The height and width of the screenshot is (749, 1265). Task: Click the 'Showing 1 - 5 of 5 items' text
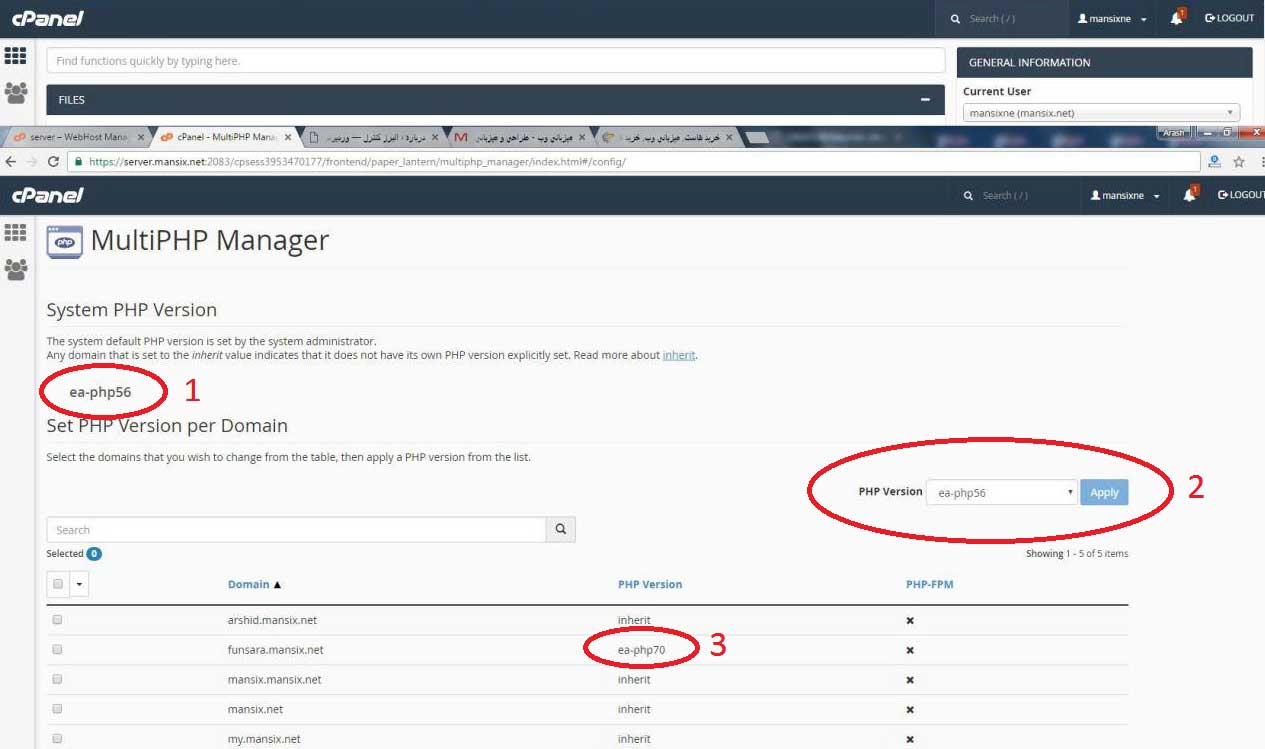pos(1077,553)
